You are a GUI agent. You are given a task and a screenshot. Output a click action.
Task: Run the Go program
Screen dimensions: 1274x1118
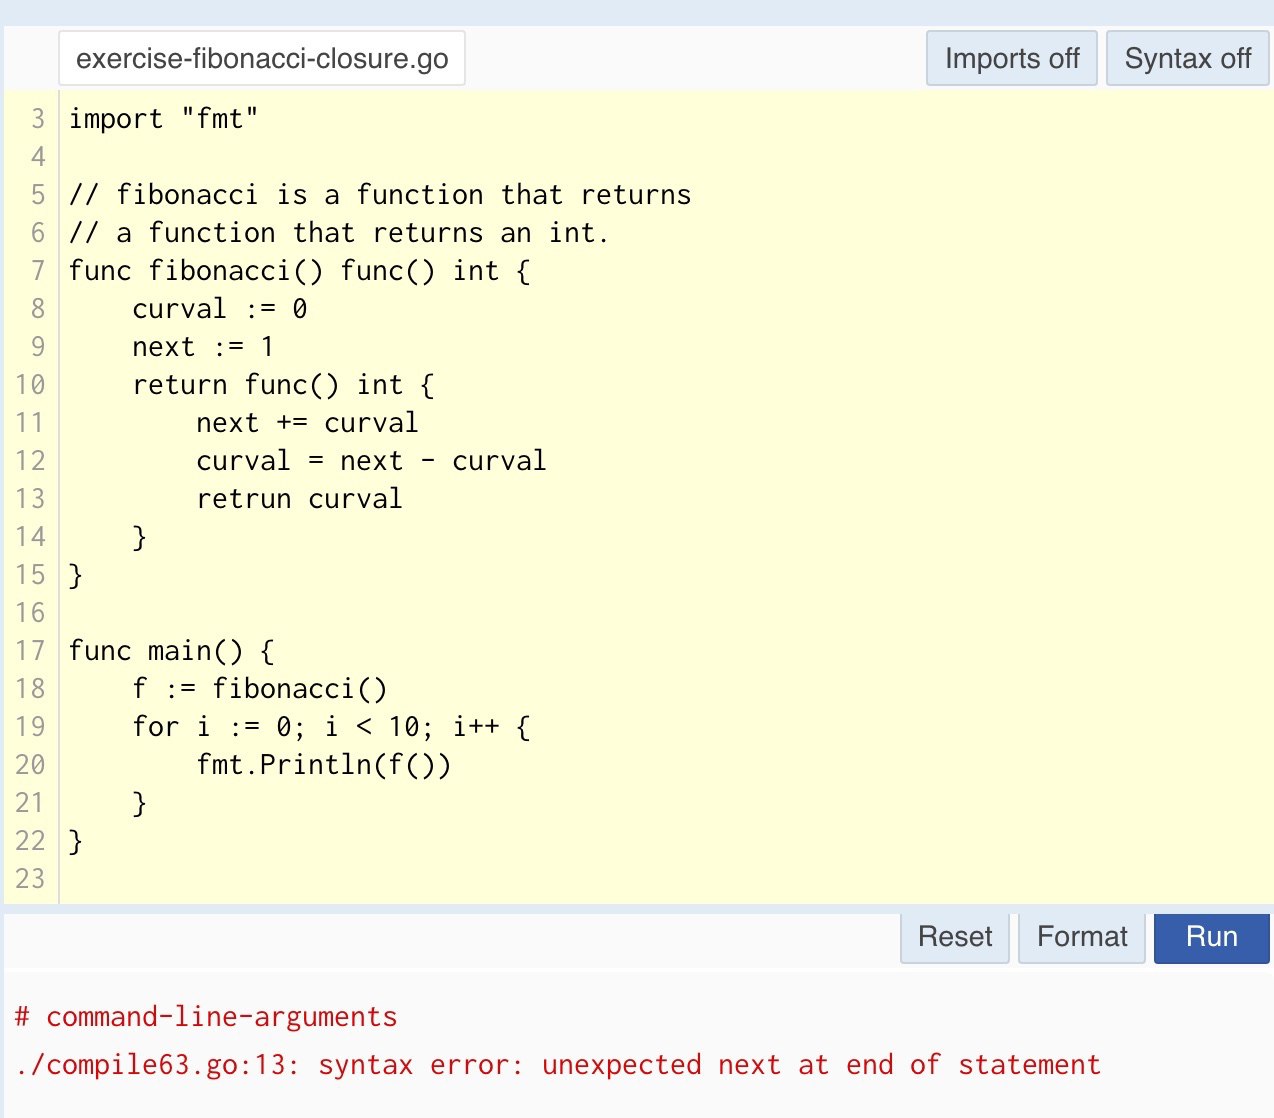(x=1211, y=937)
